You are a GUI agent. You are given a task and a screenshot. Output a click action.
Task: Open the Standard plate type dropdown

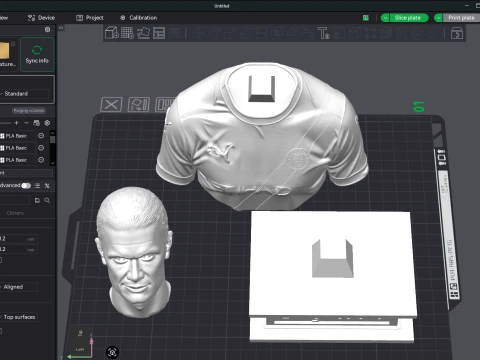point(24,94)
